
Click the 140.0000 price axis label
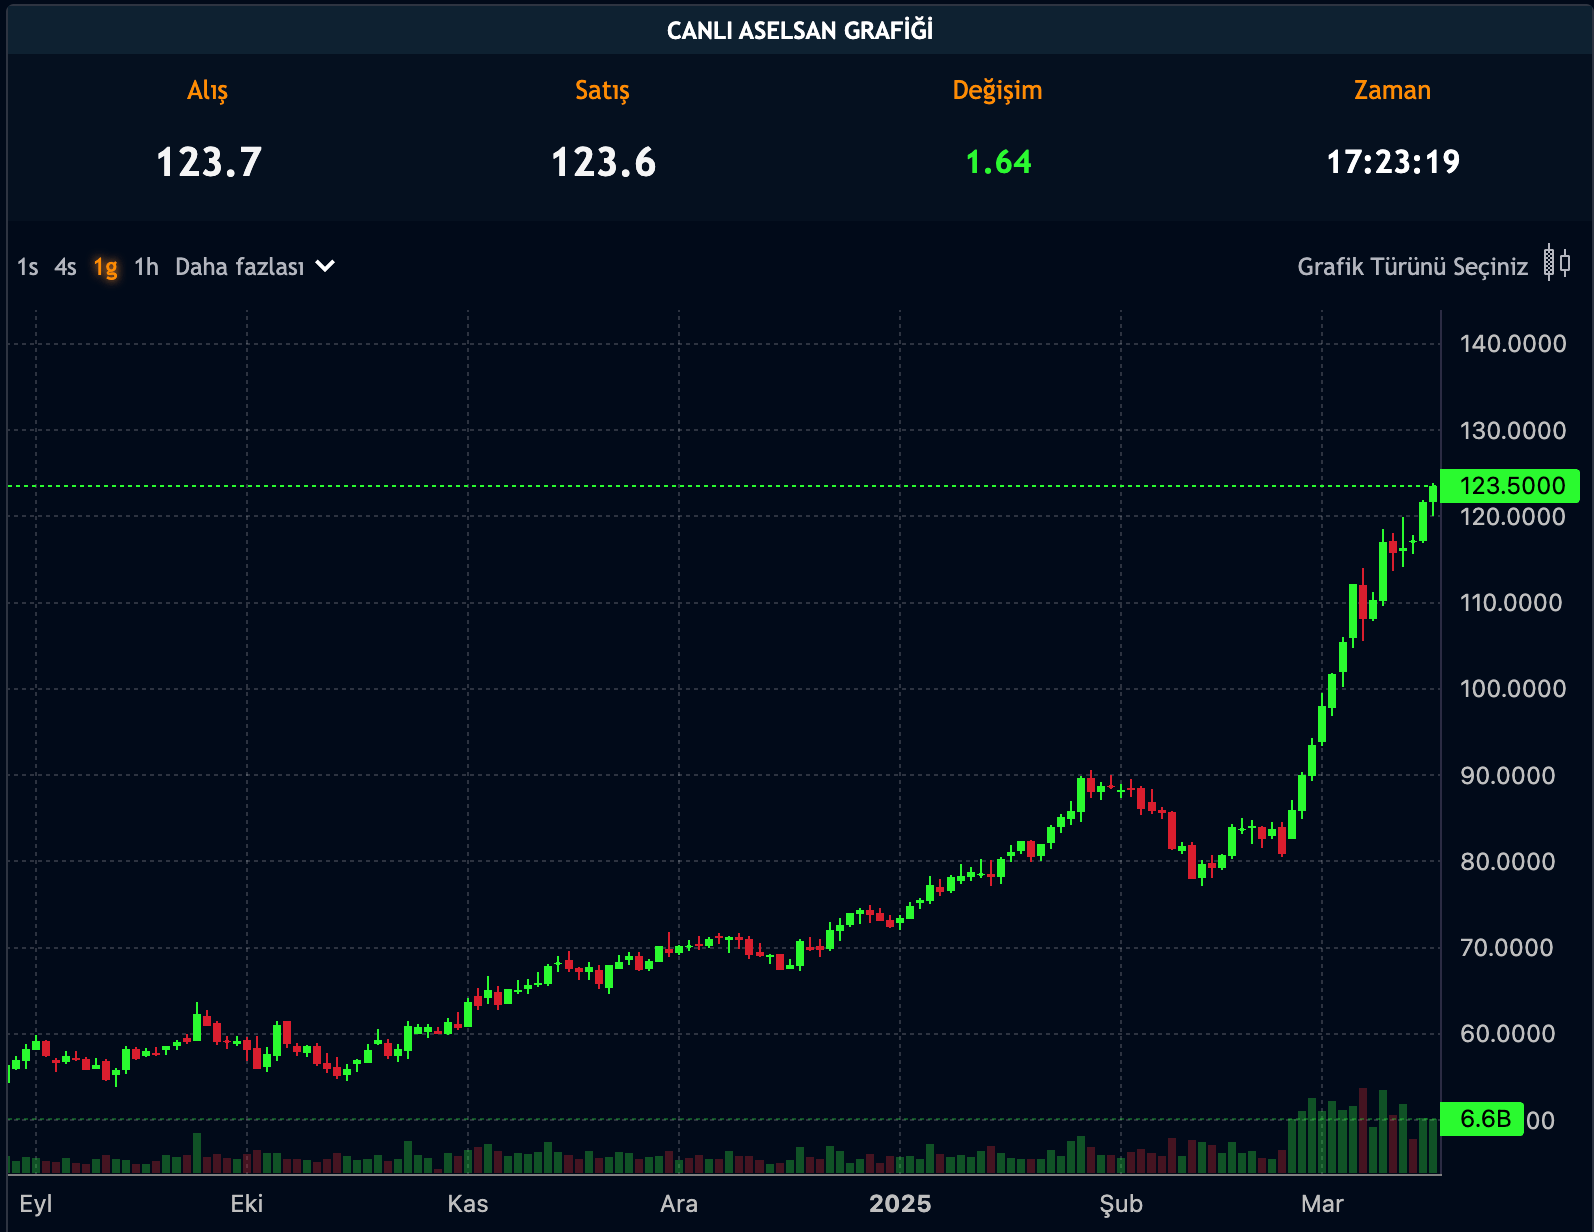pos(1513,344)
